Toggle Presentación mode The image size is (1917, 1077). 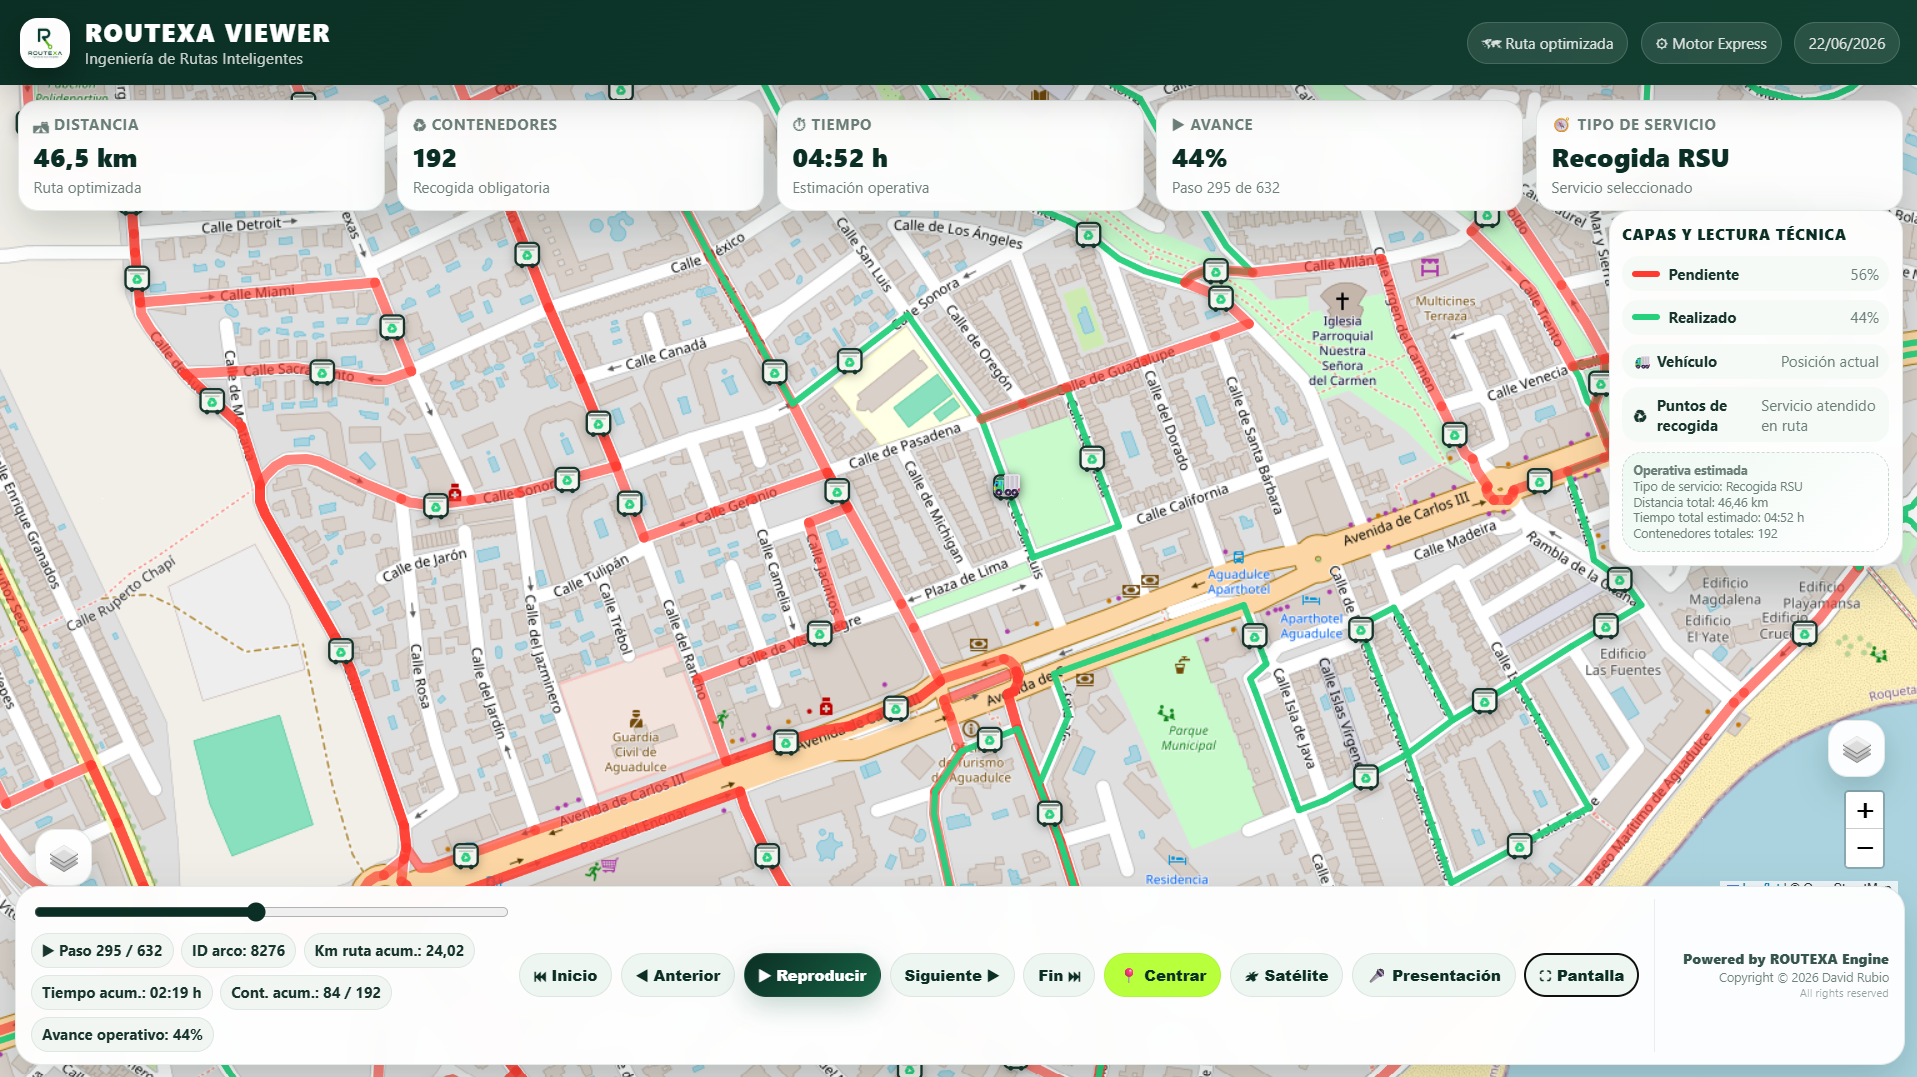1434,975
